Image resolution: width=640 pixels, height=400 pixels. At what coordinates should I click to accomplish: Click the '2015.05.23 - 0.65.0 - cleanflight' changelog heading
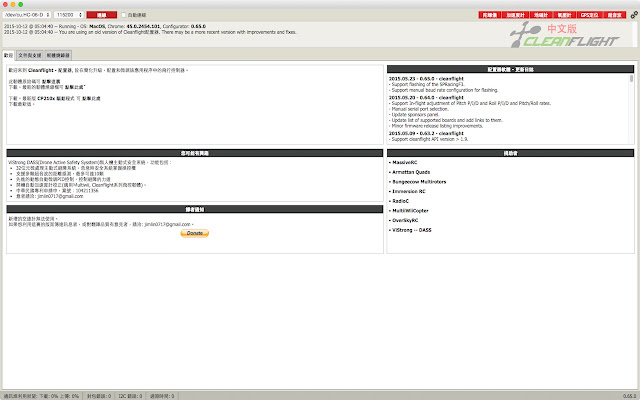[x=426, y=78]
